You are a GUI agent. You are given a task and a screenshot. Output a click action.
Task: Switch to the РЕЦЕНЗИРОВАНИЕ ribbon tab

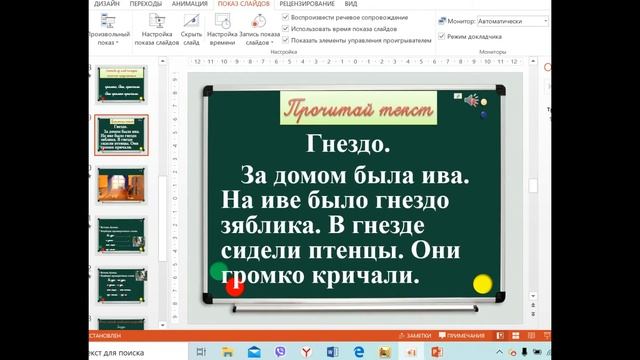[307, 4]
